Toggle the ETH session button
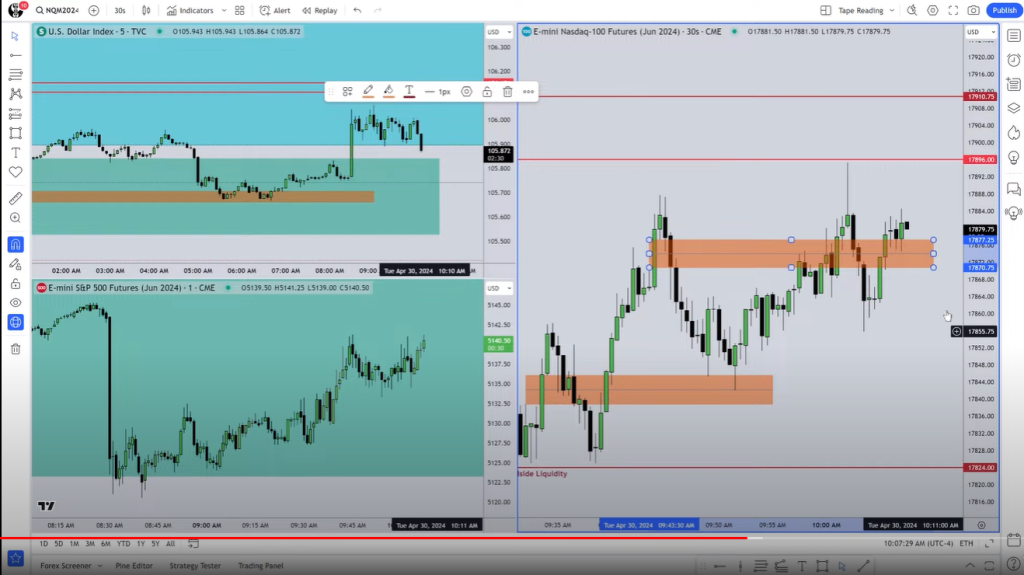Viewport: 1024px width, 575px height. coord(966,544)
